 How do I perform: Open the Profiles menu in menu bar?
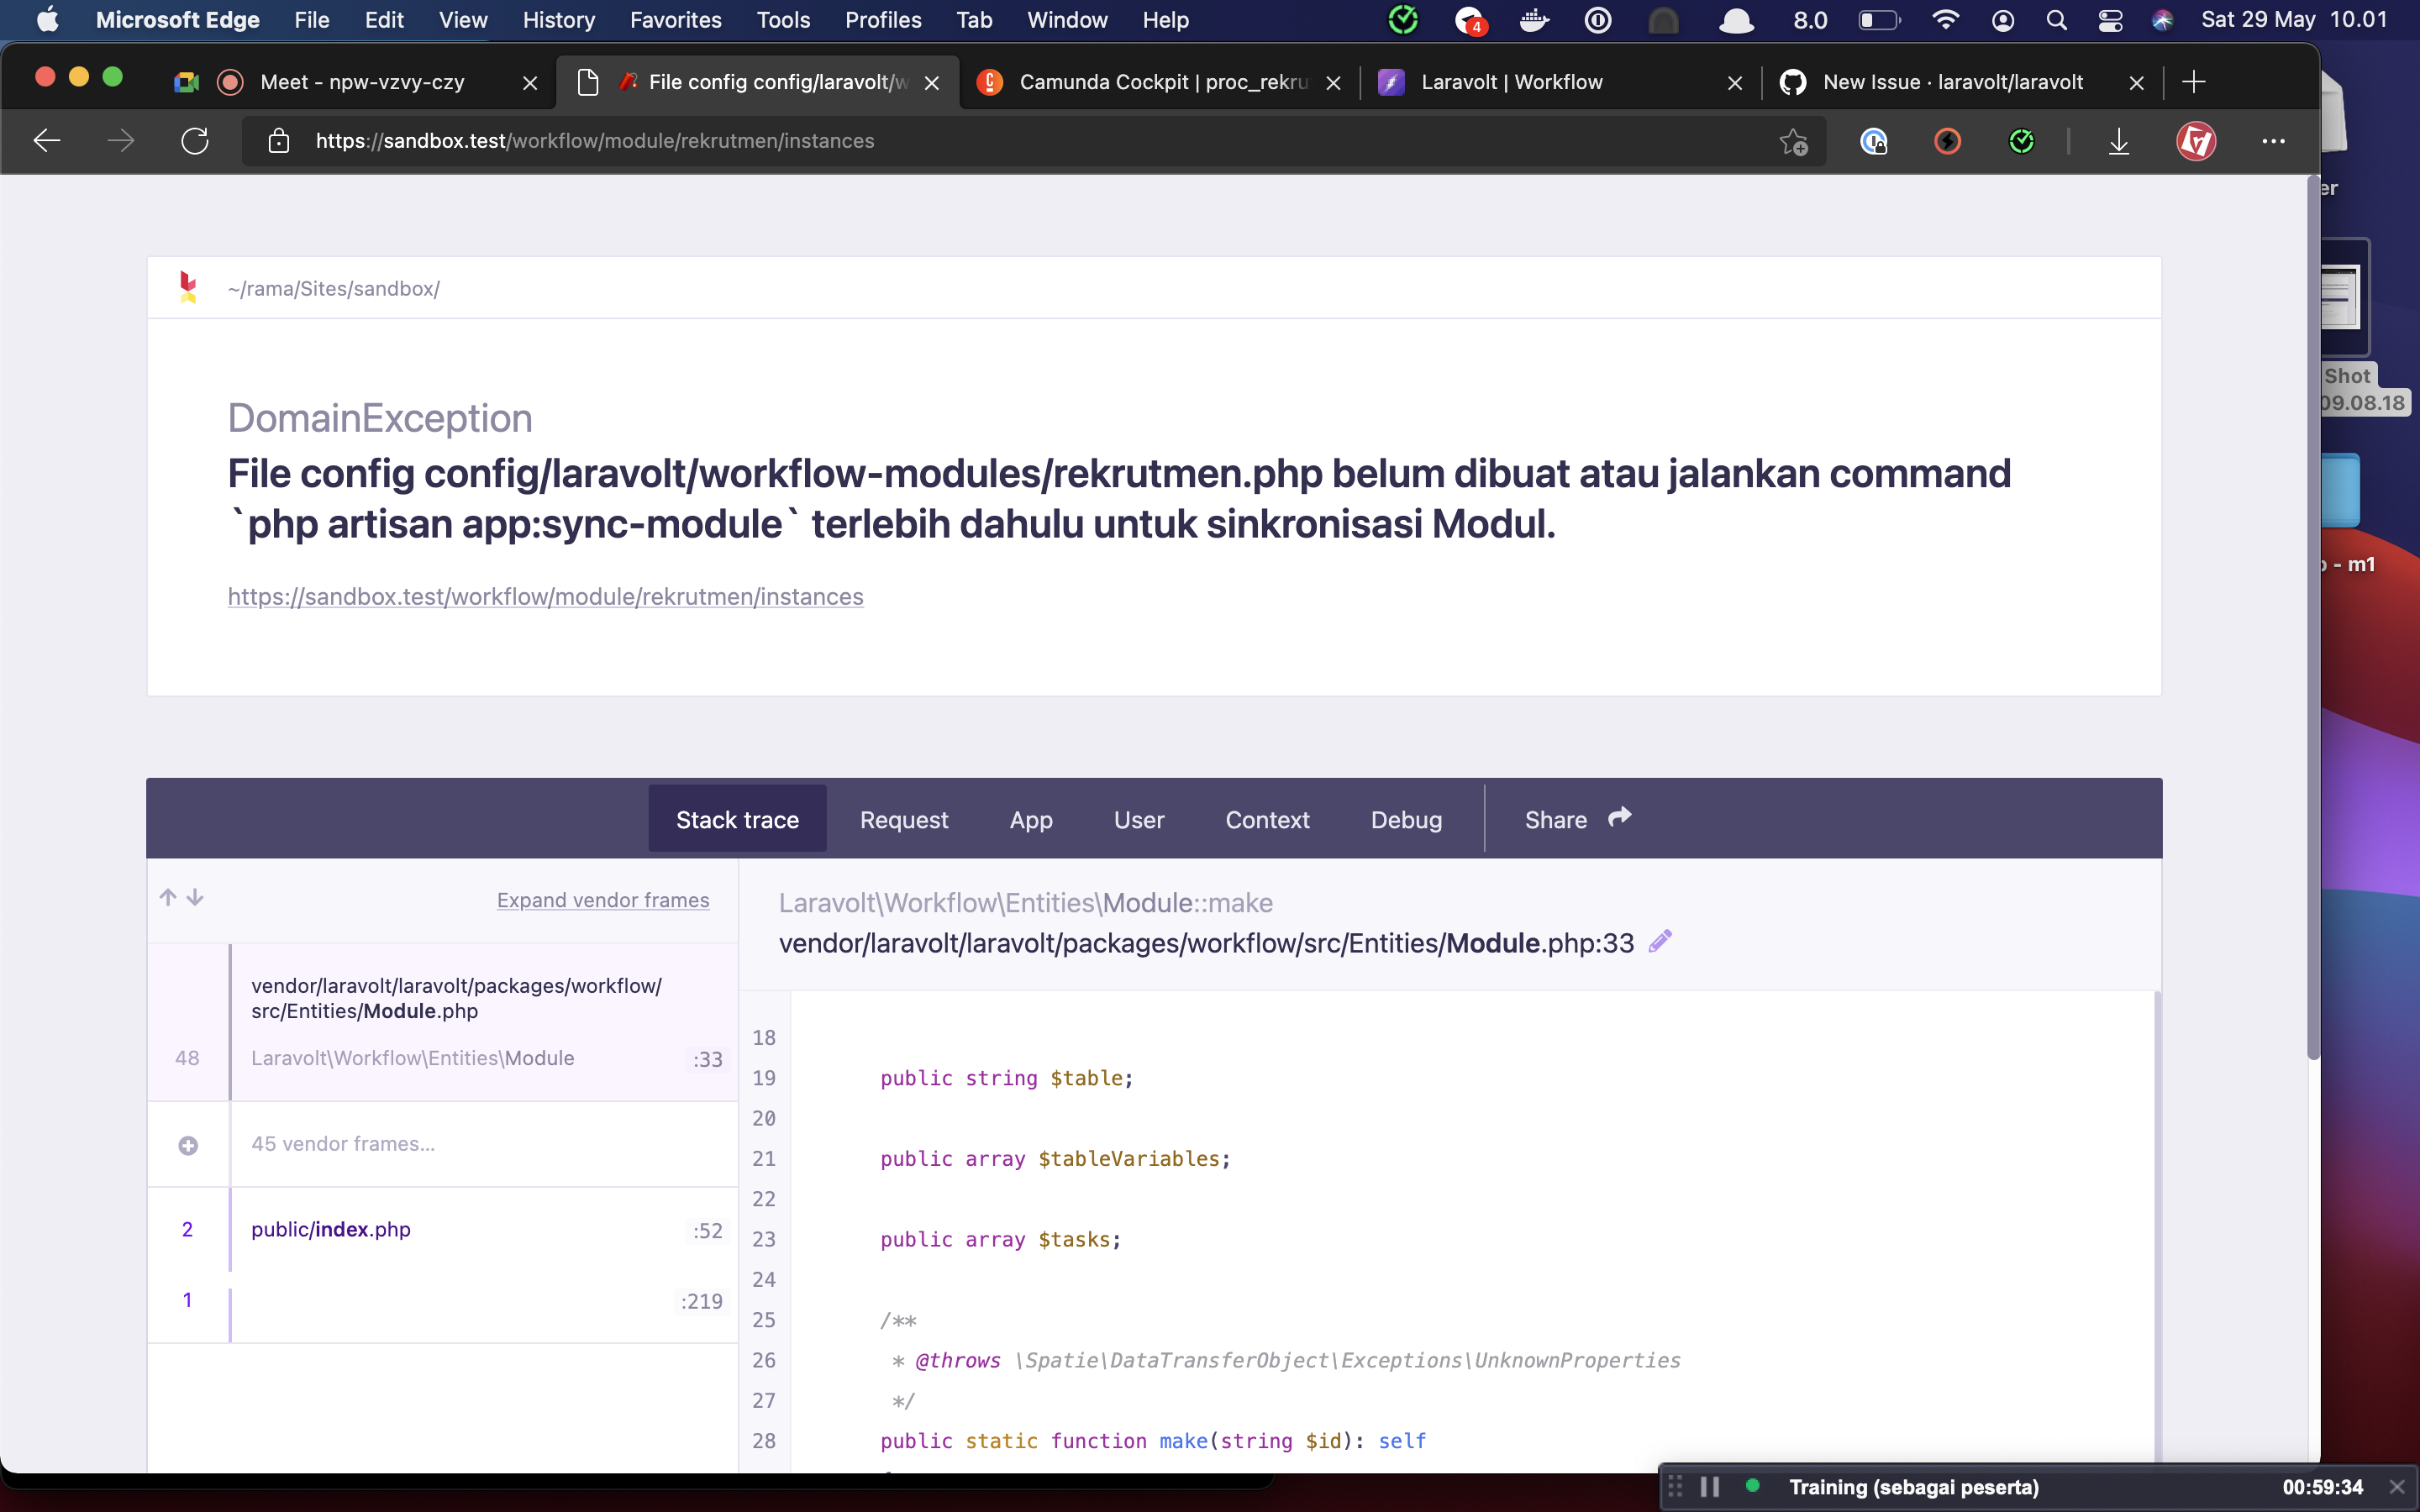(x=882, y=19)
